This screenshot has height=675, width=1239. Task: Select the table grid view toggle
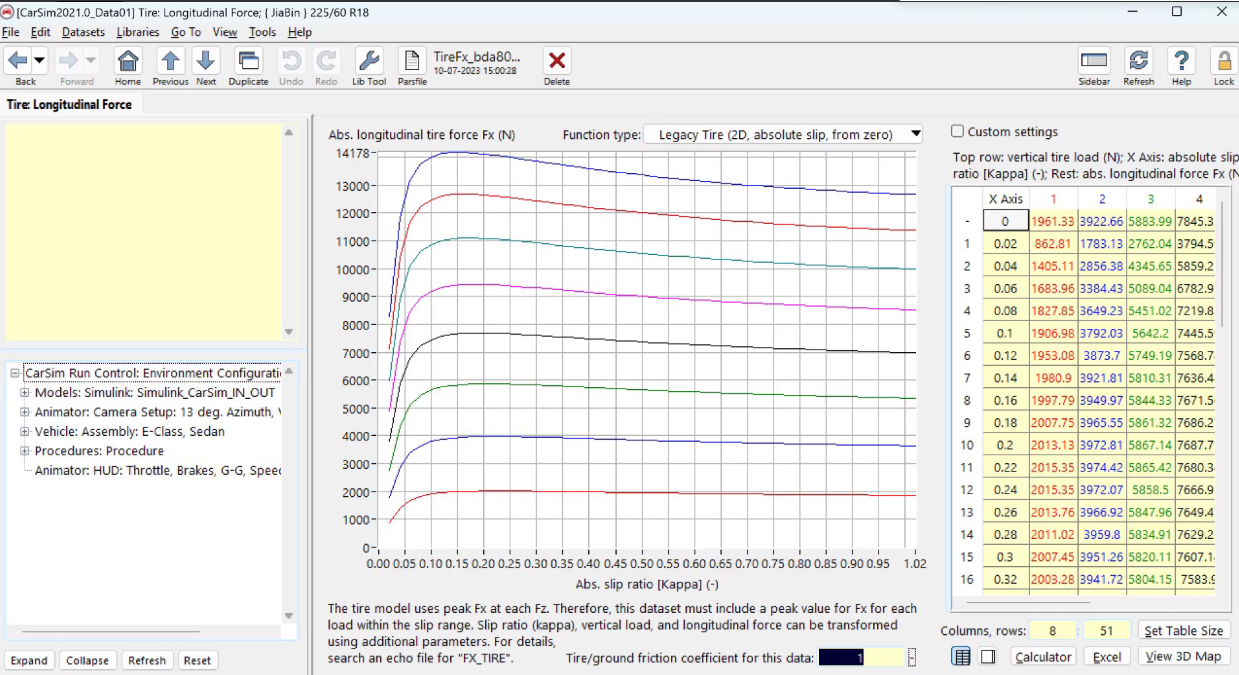pos(961,656)
